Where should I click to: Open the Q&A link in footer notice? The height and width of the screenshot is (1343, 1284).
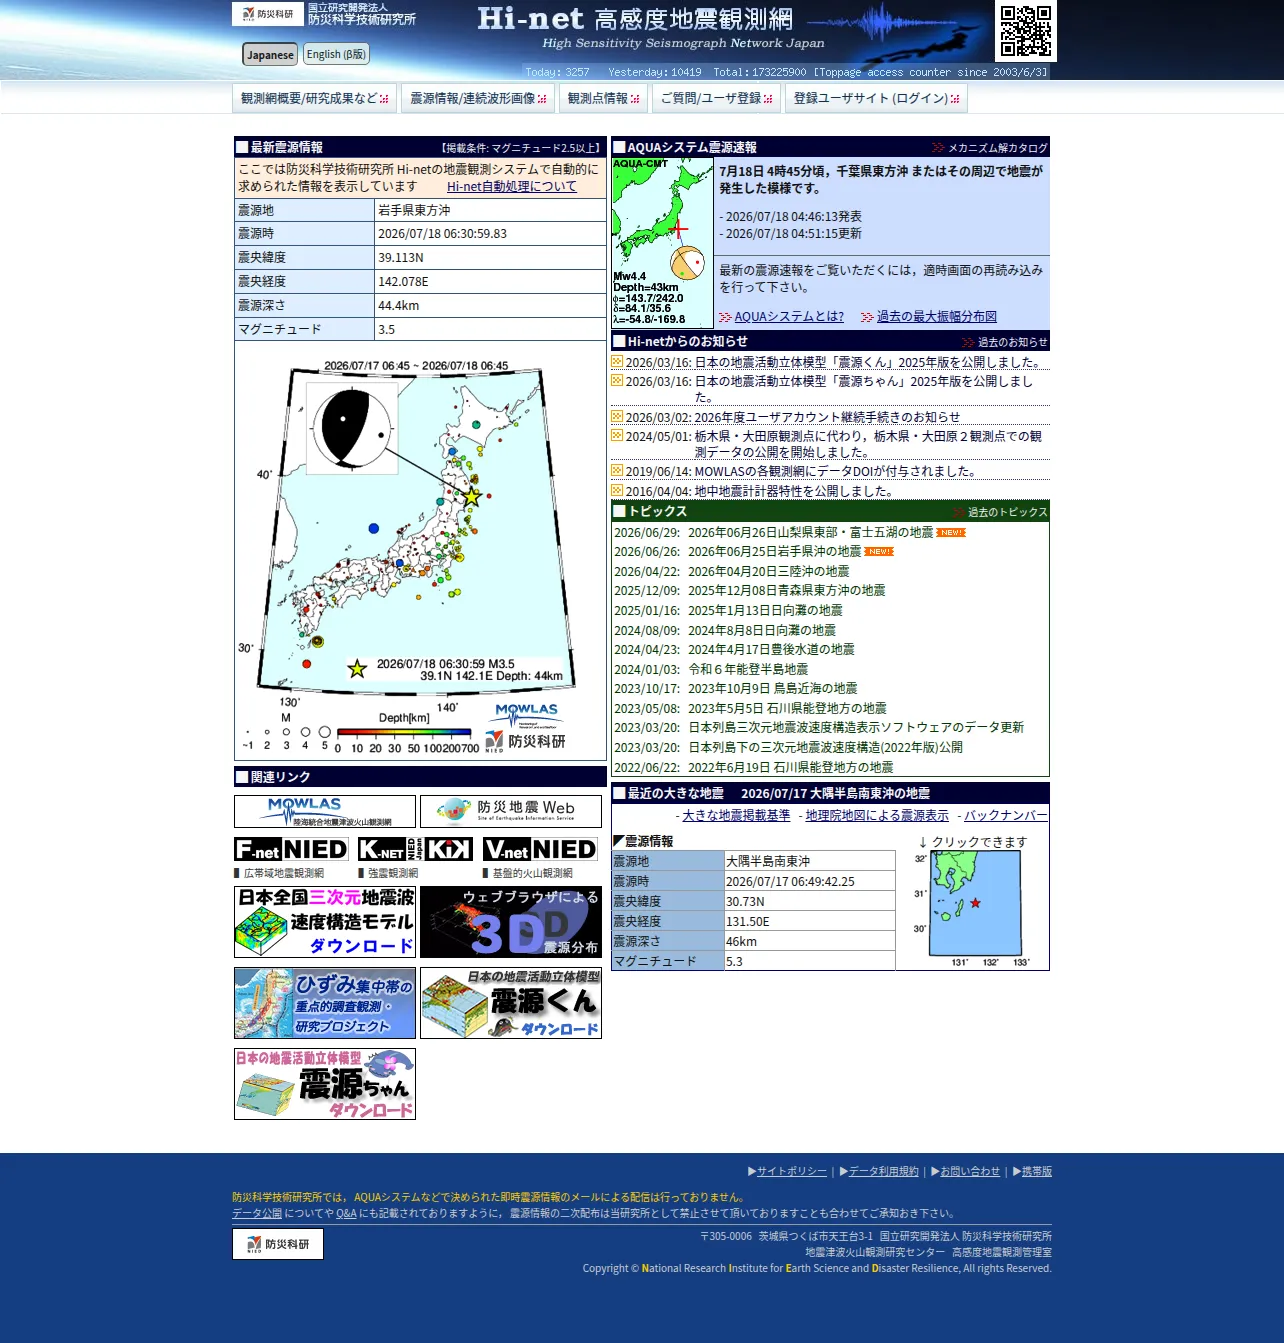tap(346, 1214)
